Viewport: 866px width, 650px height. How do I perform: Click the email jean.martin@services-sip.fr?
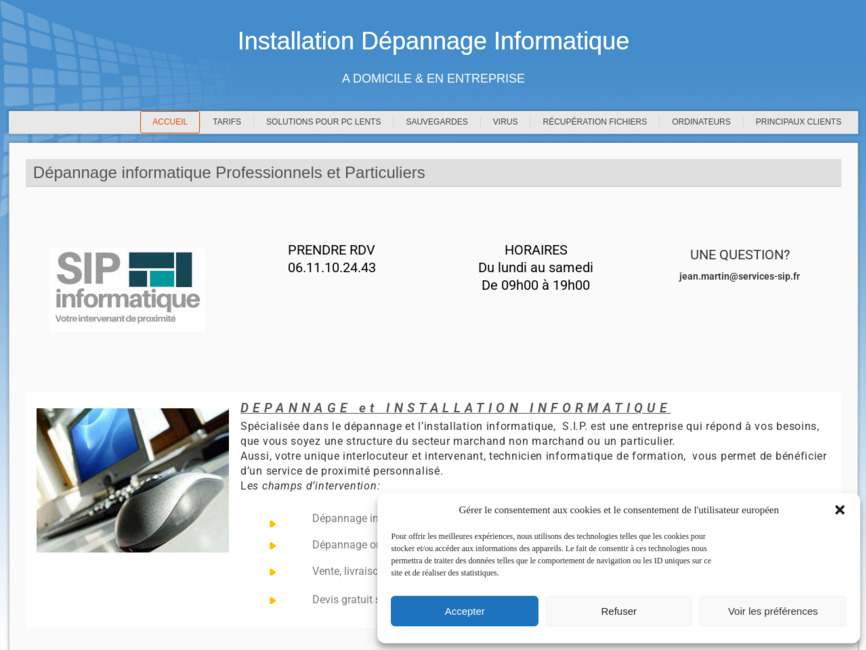[739, 278]
